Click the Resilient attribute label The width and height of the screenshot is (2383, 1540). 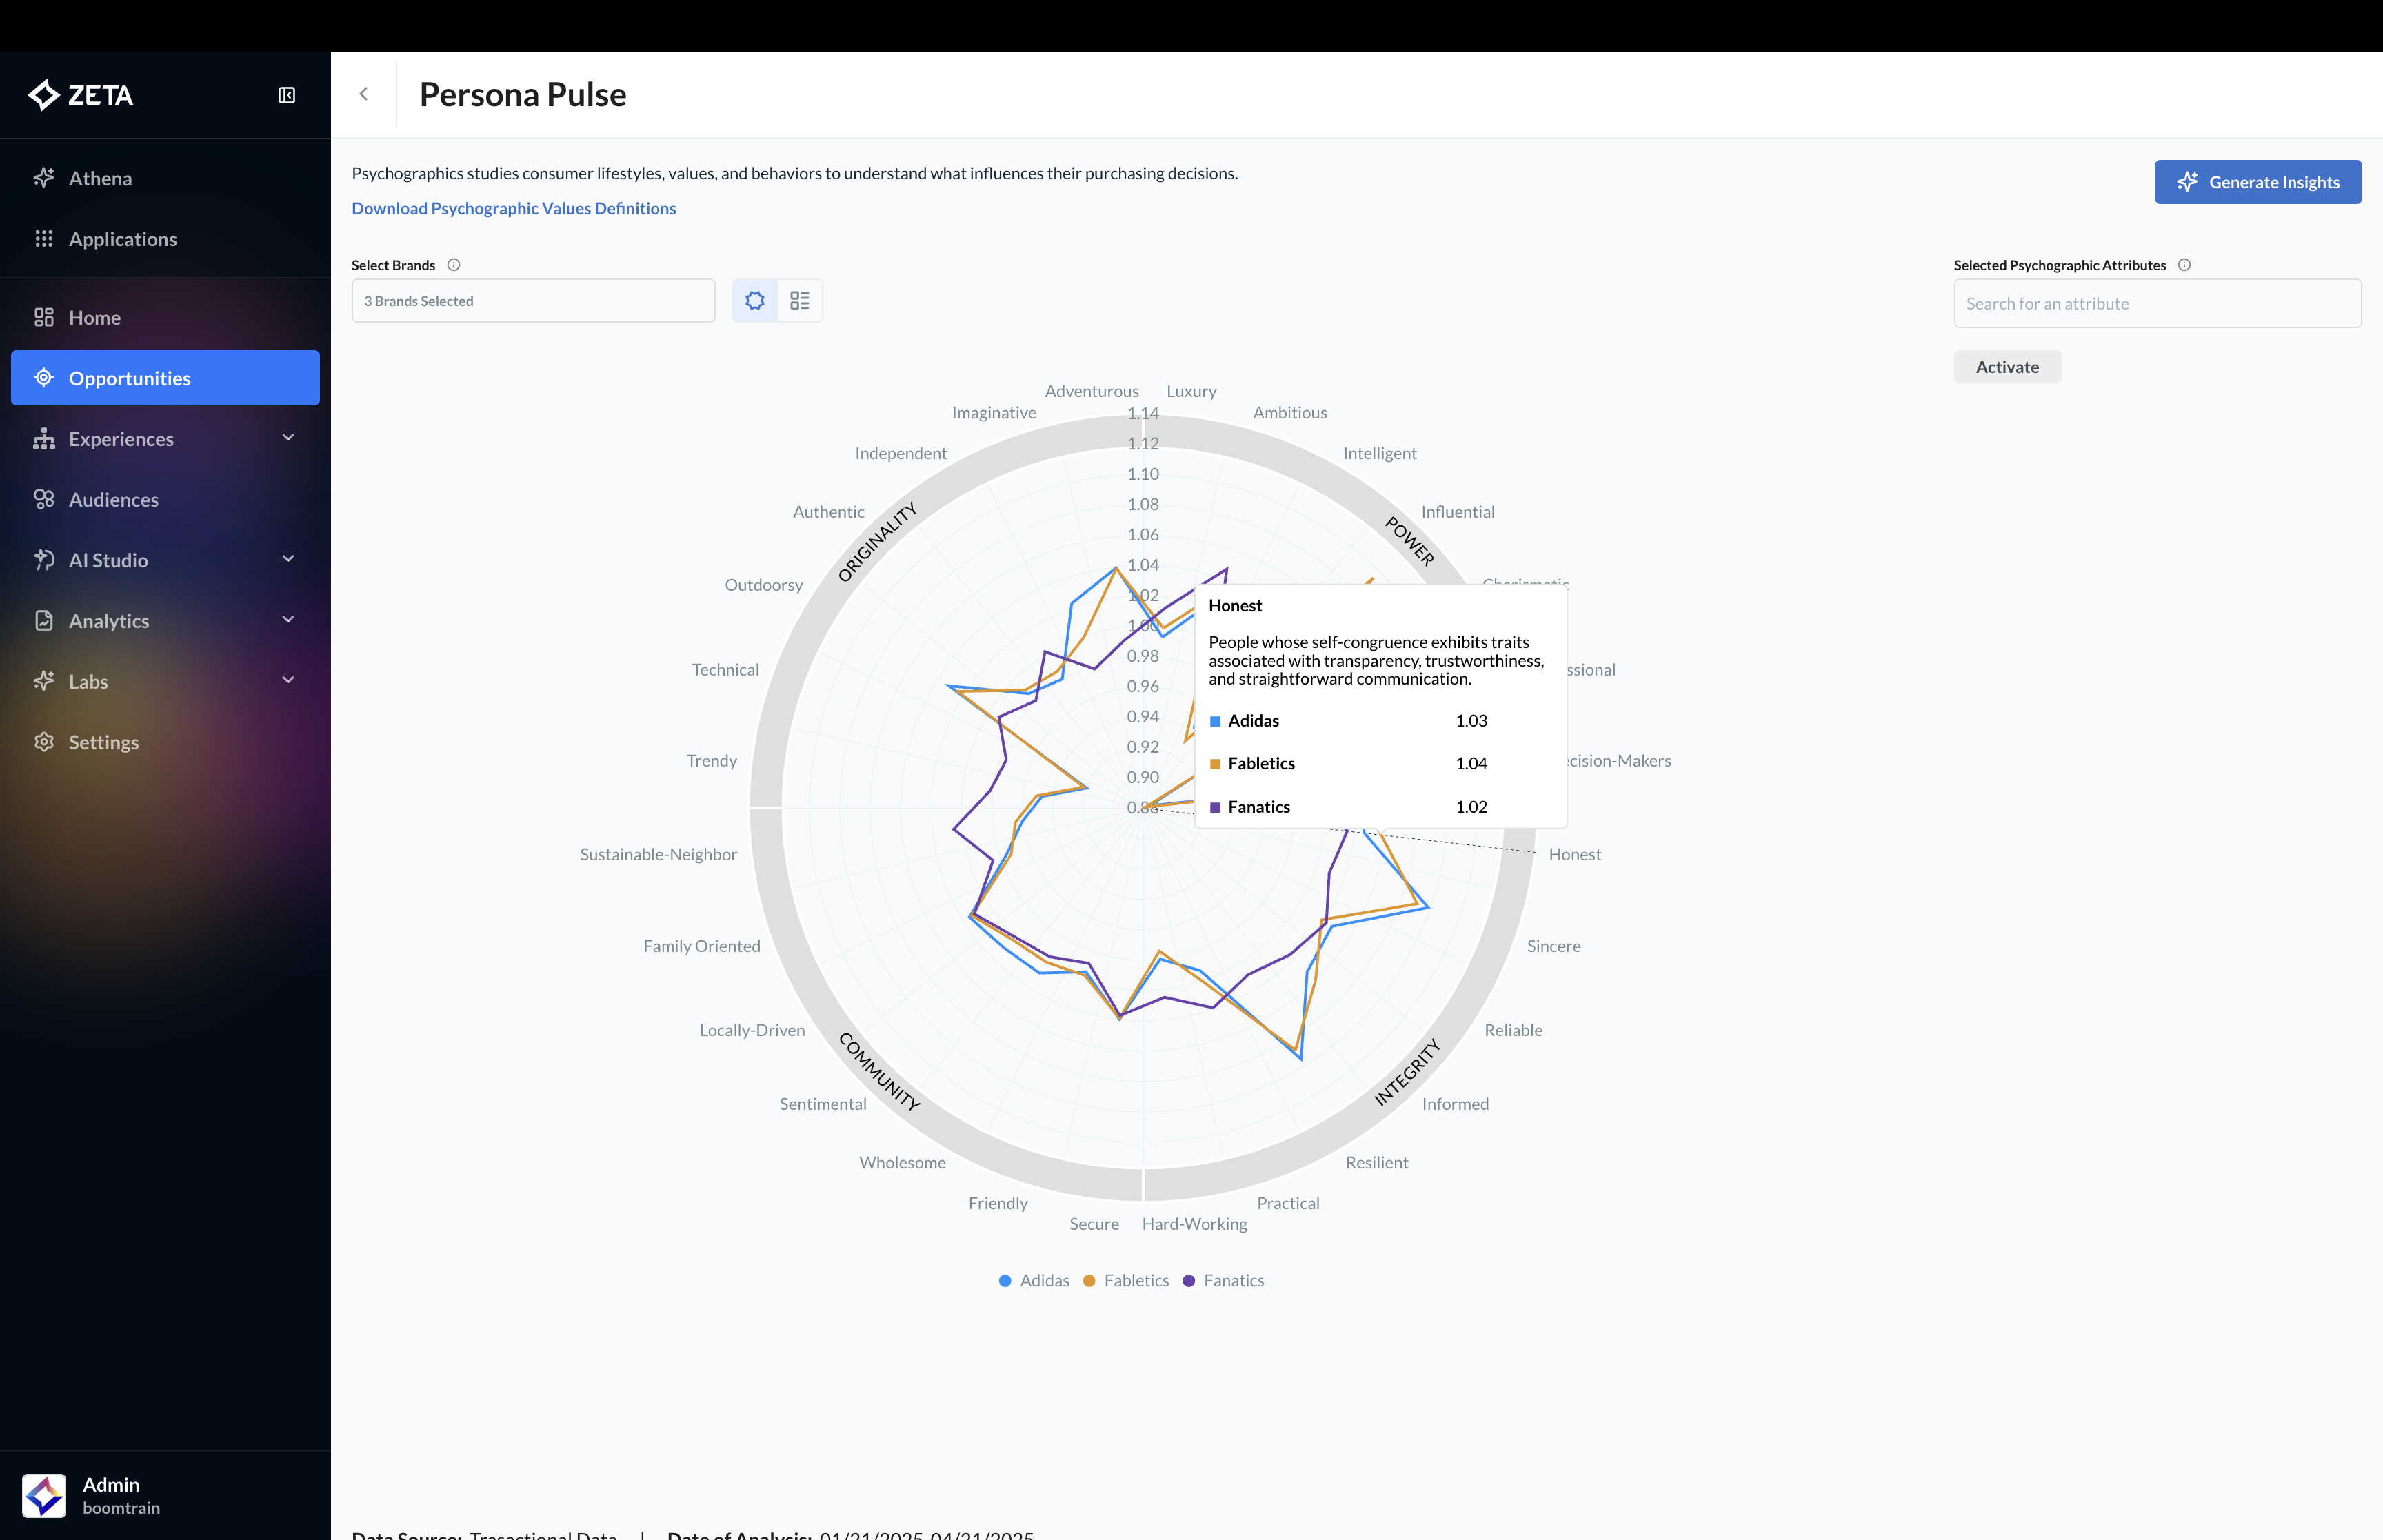click(x=1376, y=1163)
